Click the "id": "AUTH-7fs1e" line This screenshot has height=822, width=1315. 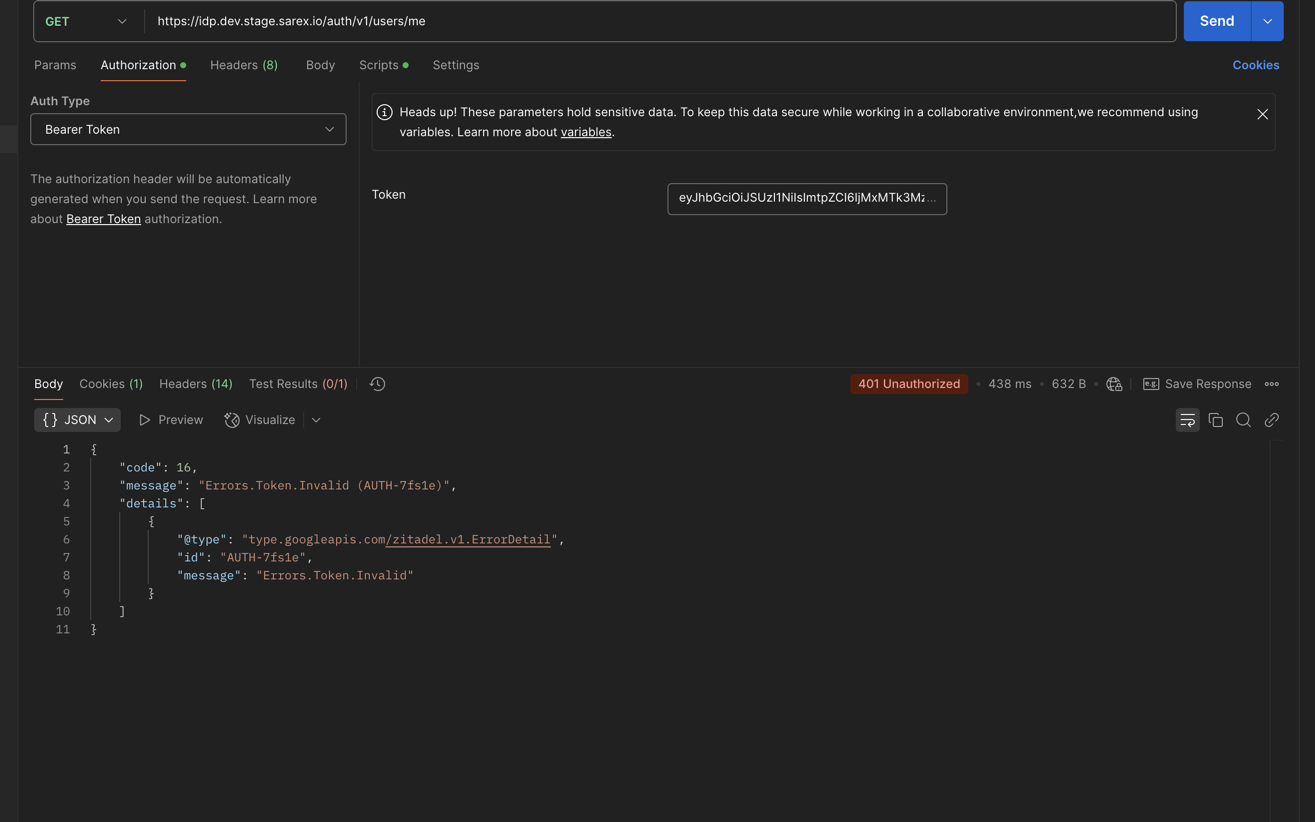[245, 558]
